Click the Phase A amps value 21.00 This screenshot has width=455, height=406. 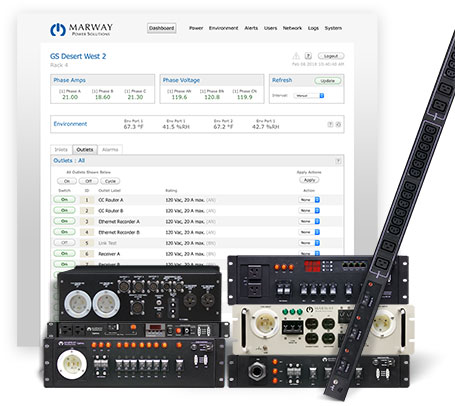[70, 97]
